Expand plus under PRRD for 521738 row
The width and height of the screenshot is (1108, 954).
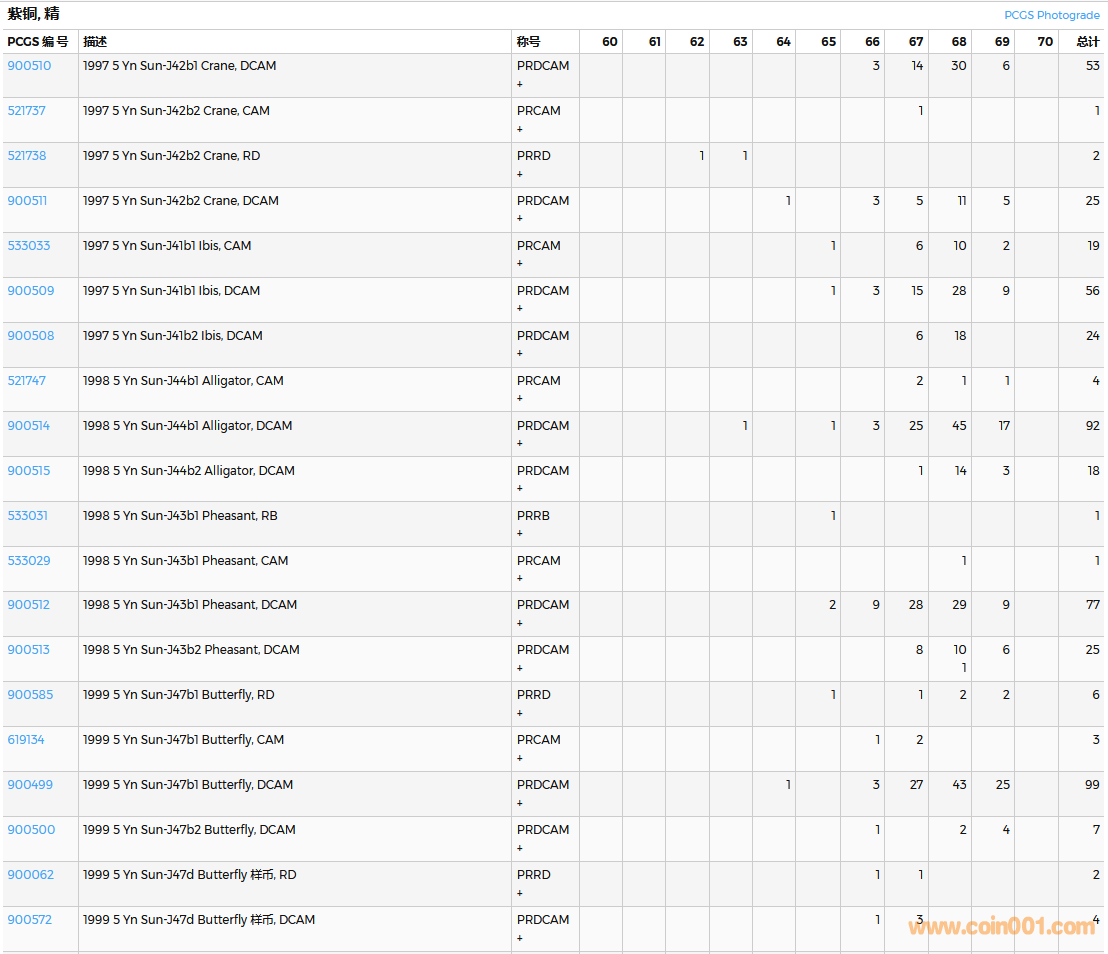[x=520, y=174]
